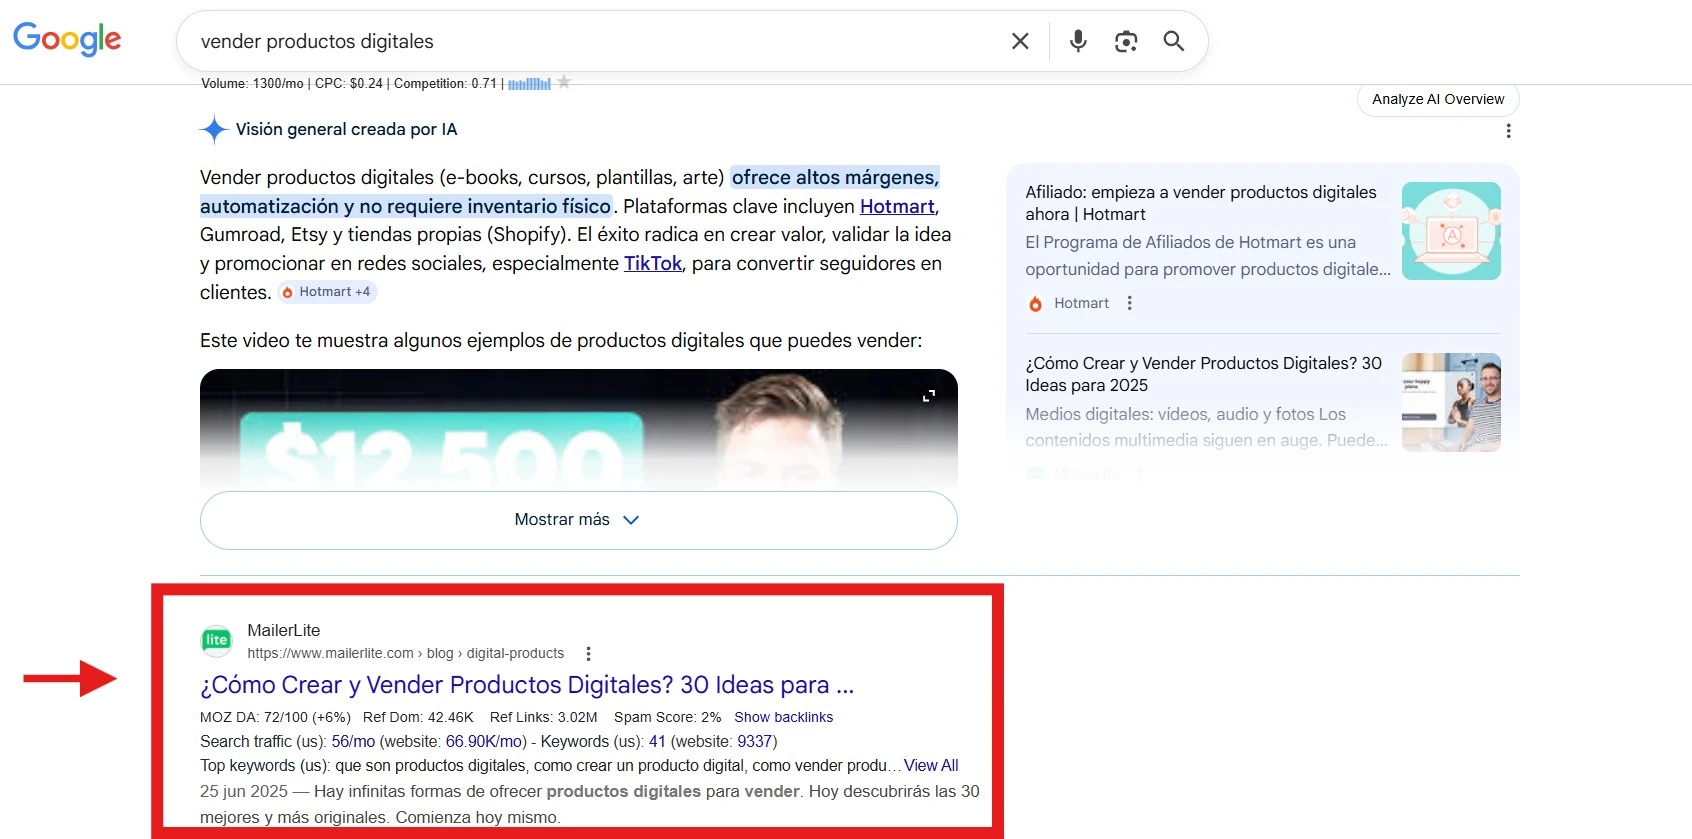
Task: Click the Hotmart source name label
Action: pyautogui.click(x=1081, y=303)
